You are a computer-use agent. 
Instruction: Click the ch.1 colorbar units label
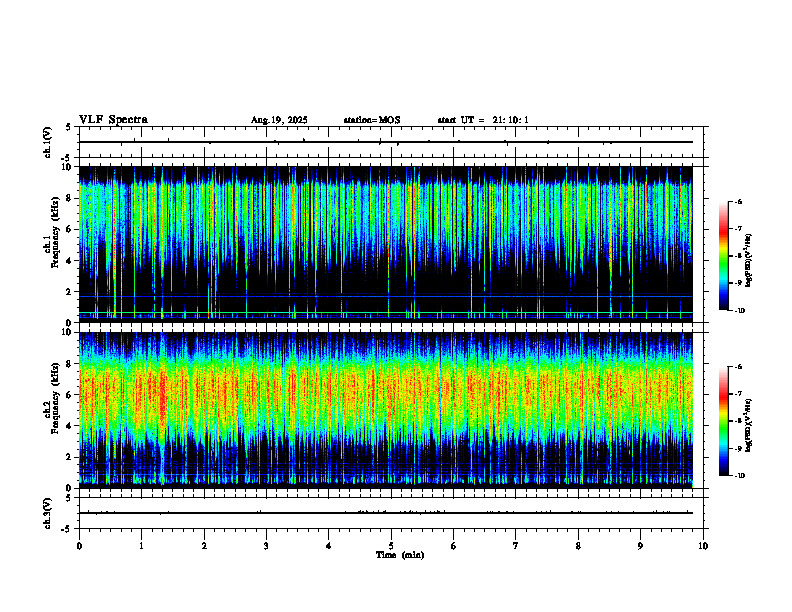pos(749,260)
